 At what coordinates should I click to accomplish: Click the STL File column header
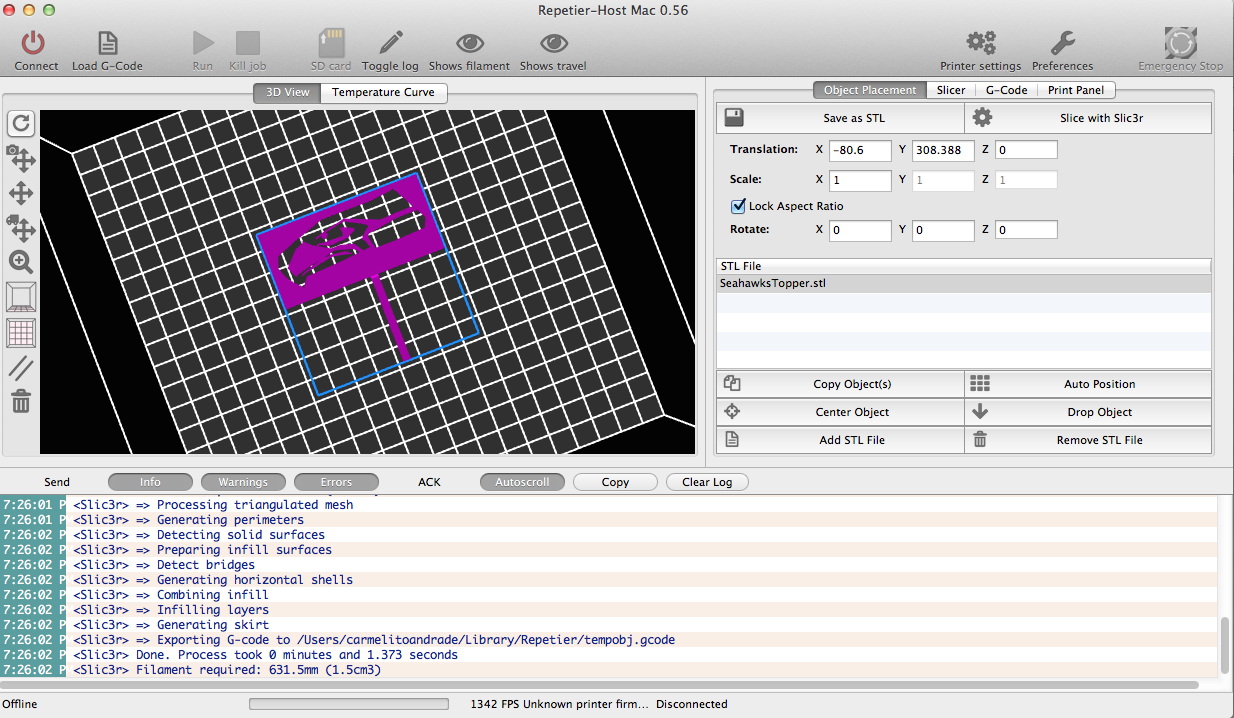click(x=964, y=266)
